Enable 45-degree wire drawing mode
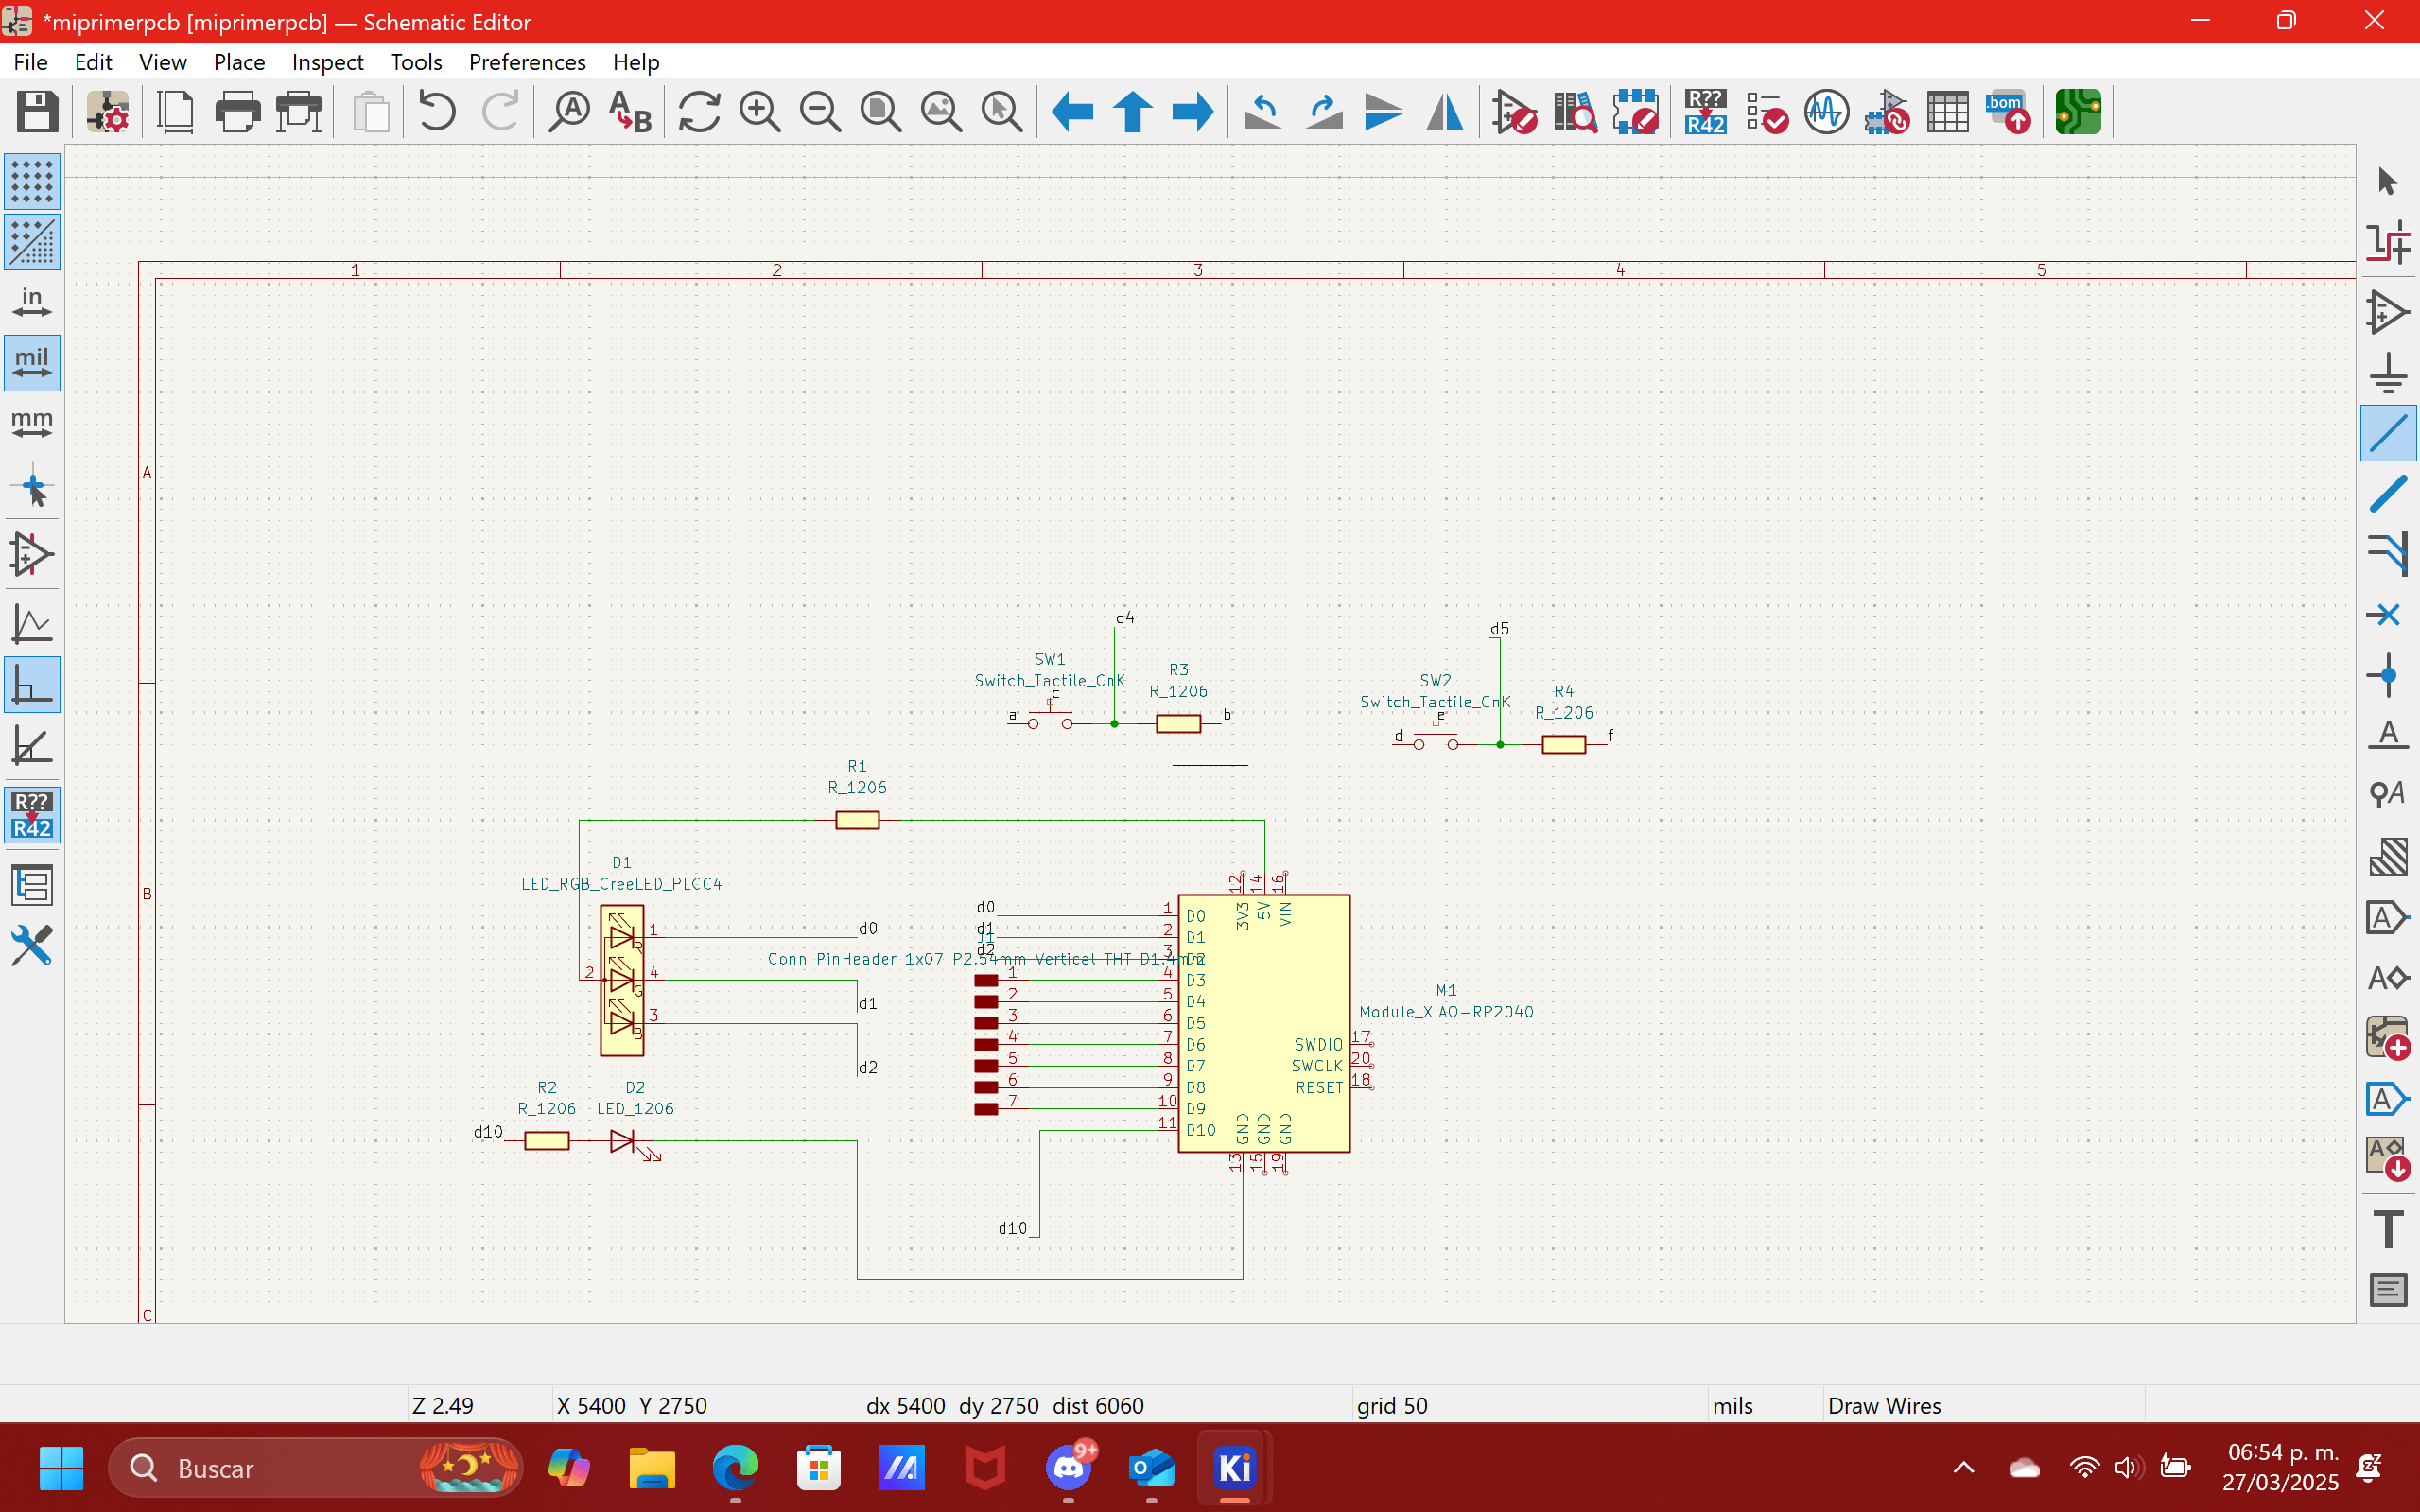This screenshot has height=1512, width=2420. pos(32,746)
